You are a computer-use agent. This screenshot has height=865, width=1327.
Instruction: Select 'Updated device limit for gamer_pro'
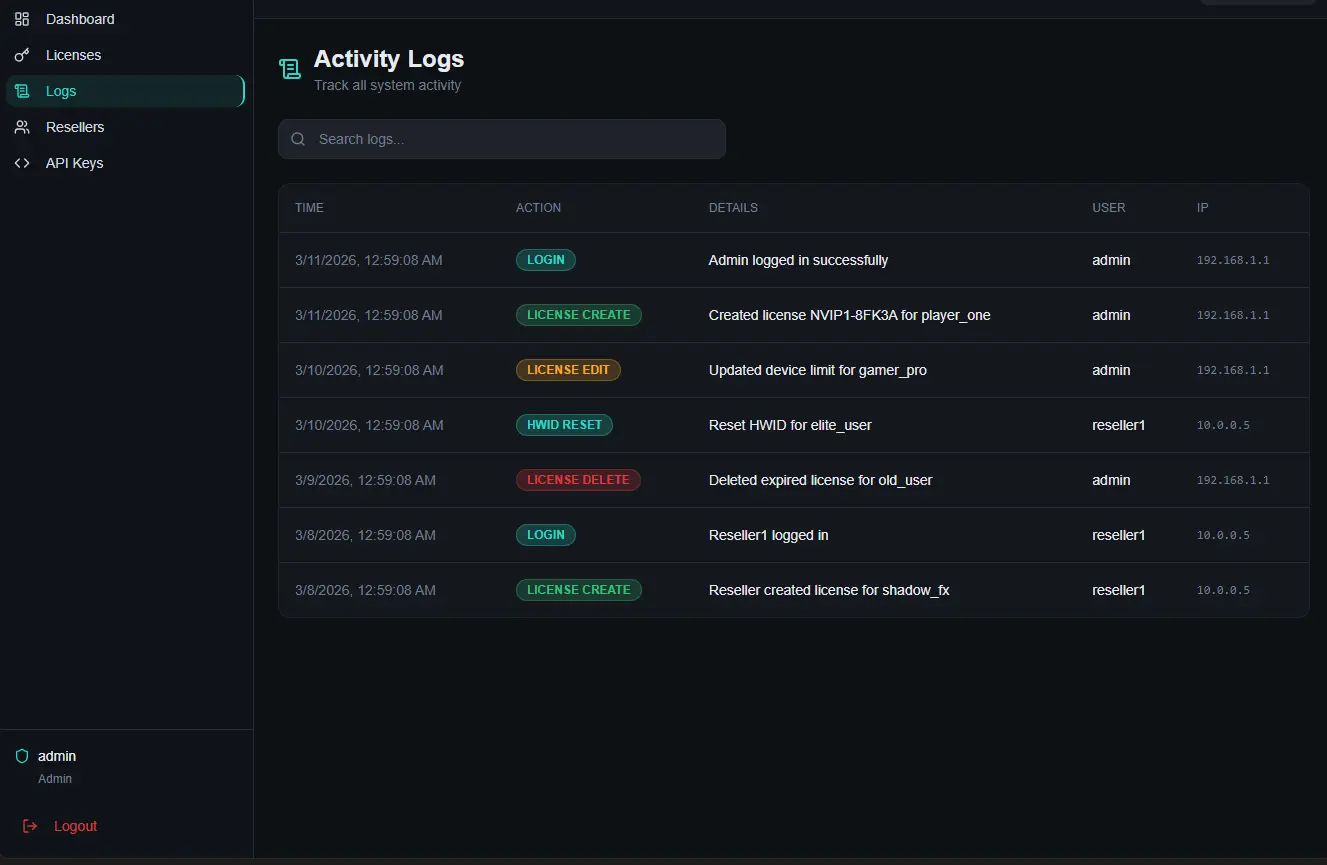(x=818, y=370)
